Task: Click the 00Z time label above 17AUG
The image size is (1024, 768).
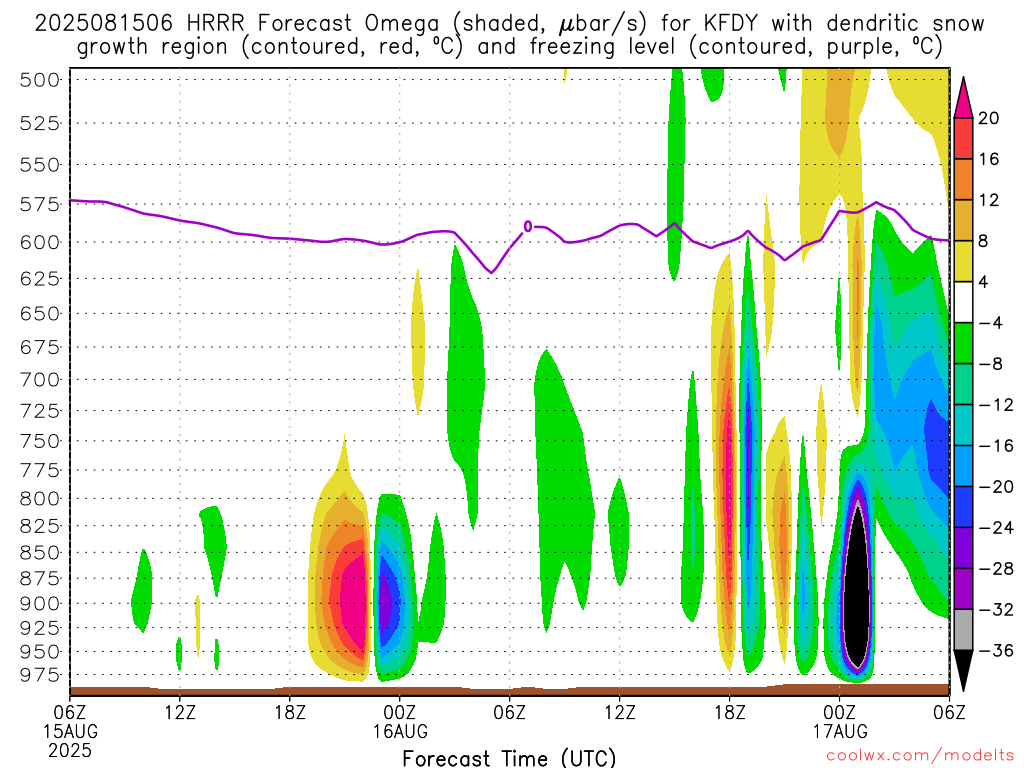Action: tap(839, 712)
